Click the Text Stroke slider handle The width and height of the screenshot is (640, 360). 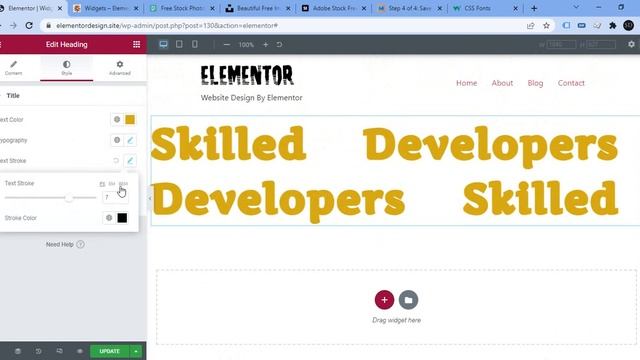[x=69, y=198]
